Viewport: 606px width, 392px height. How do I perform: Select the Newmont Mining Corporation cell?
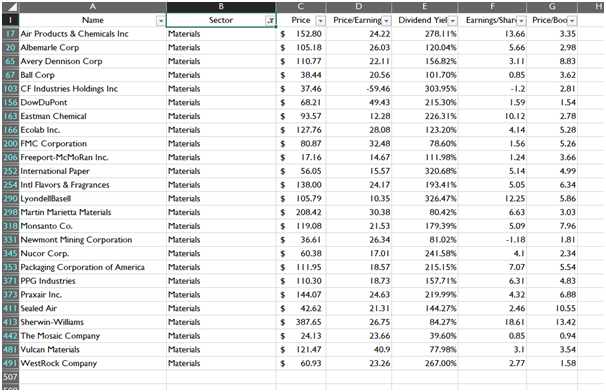93,240
